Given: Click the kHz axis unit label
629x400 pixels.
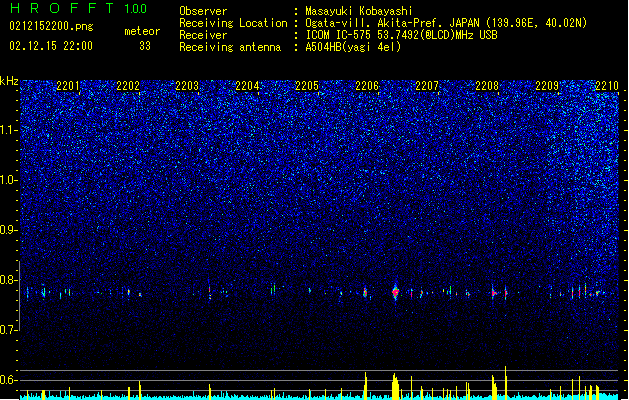Looking at the screenshot, I should point(9,81).
